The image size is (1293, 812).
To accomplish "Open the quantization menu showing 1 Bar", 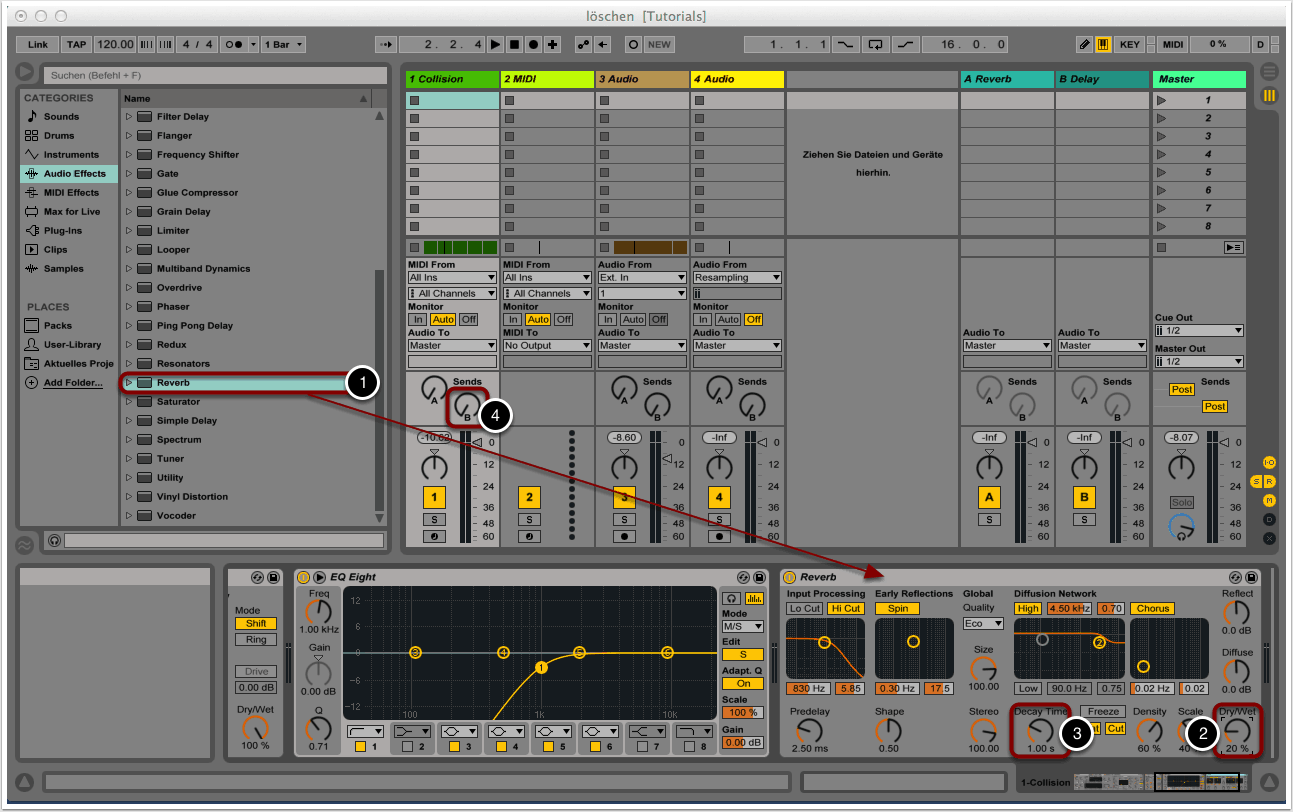I will (x=283, y=45).
